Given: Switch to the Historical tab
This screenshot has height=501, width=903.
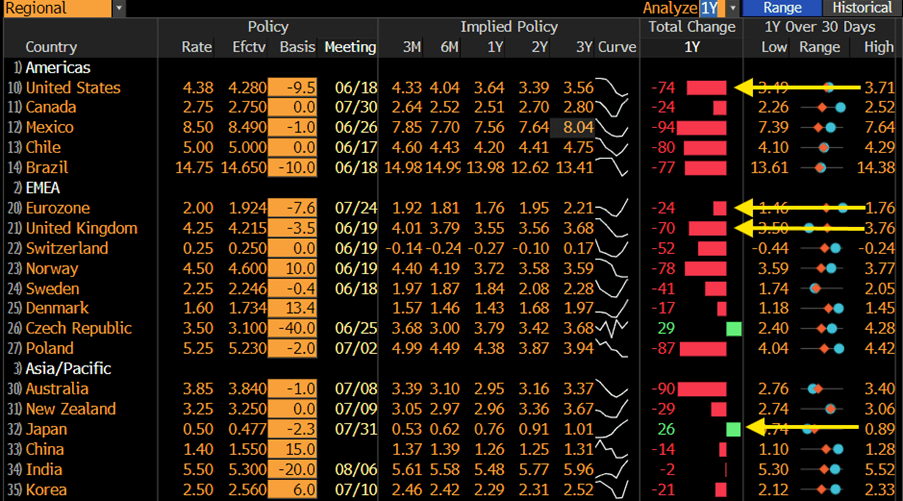Looking at the screenshot, I should 862,8.
